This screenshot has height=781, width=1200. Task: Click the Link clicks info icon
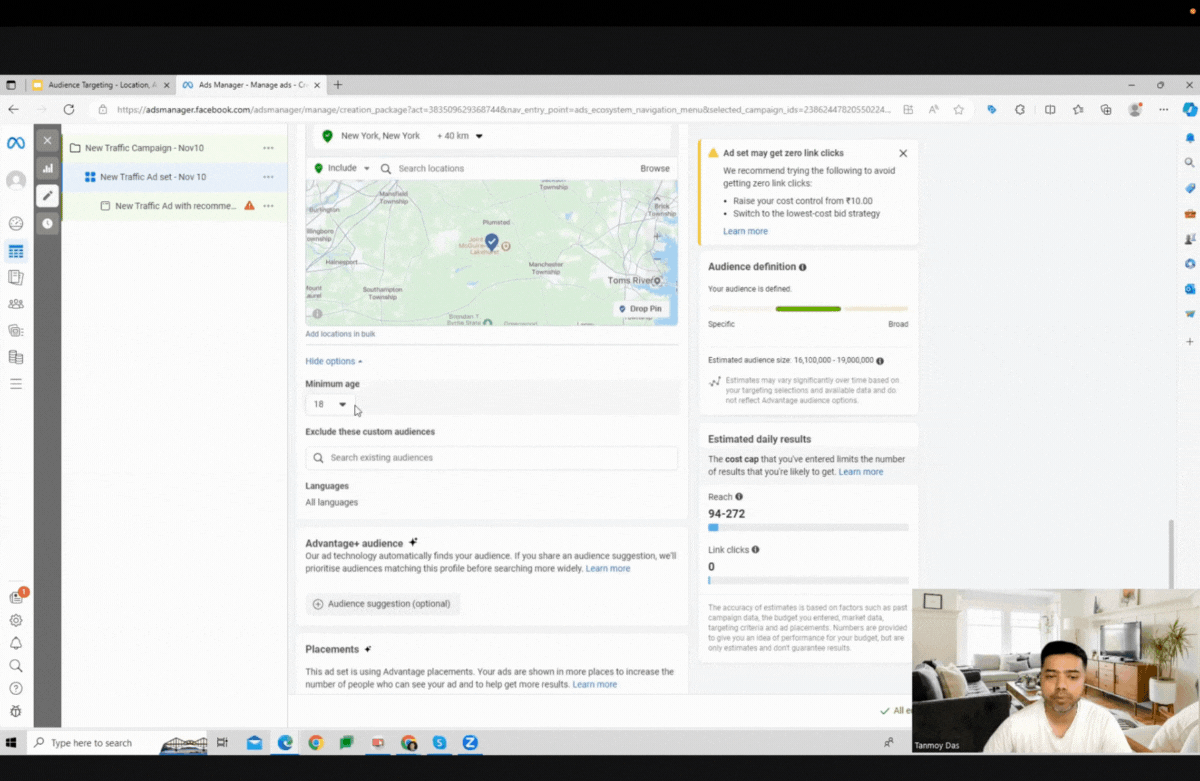755,549
